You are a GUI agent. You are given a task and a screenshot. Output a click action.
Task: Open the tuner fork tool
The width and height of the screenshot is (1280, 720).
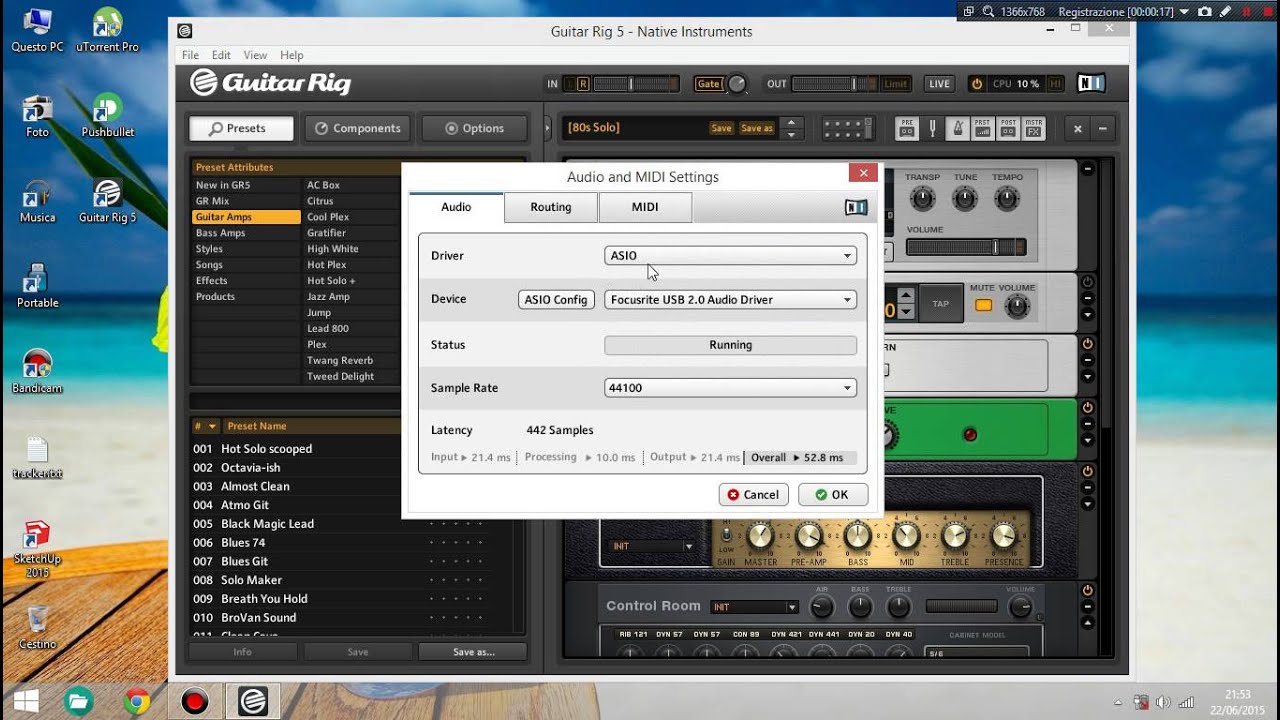pos(933,128)
